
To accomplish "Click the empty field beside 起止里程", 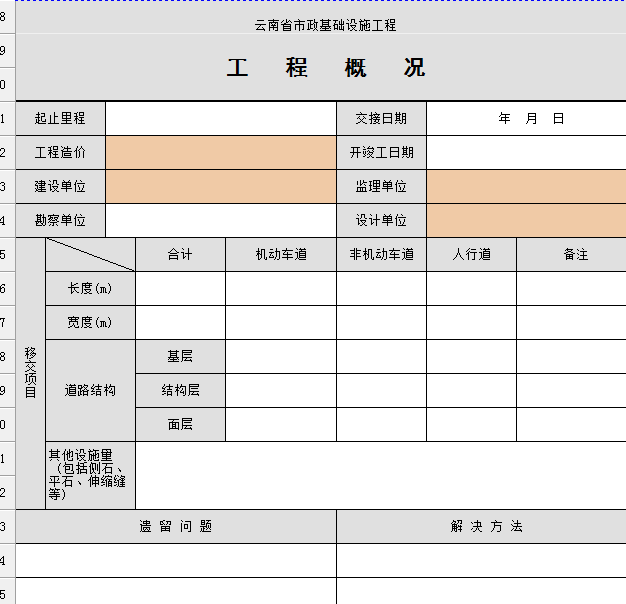I will pyautogui.click(x=220, y=118).
